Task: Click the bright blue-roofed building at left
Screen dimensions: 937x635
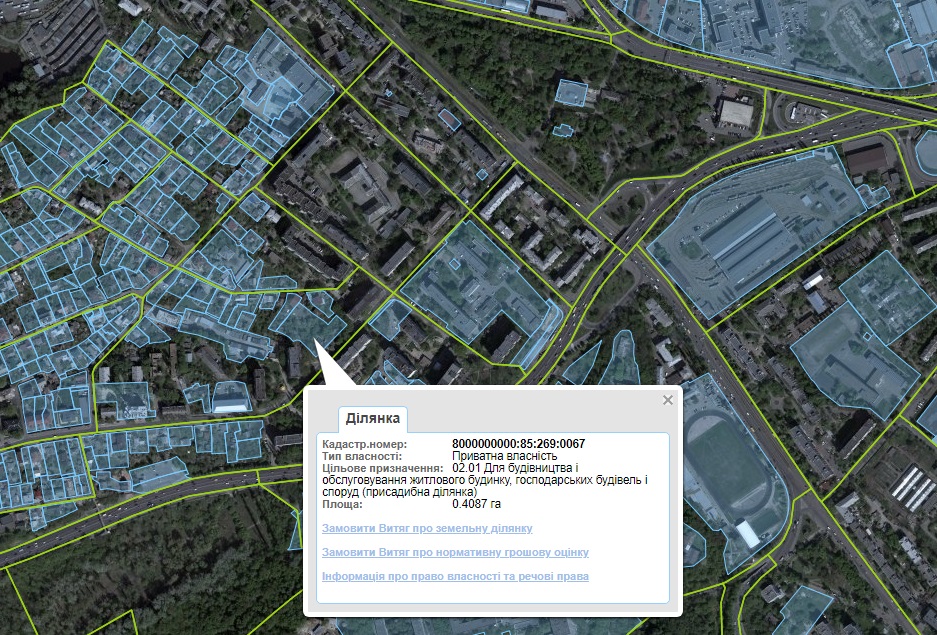Action: [x=230, y=400]
